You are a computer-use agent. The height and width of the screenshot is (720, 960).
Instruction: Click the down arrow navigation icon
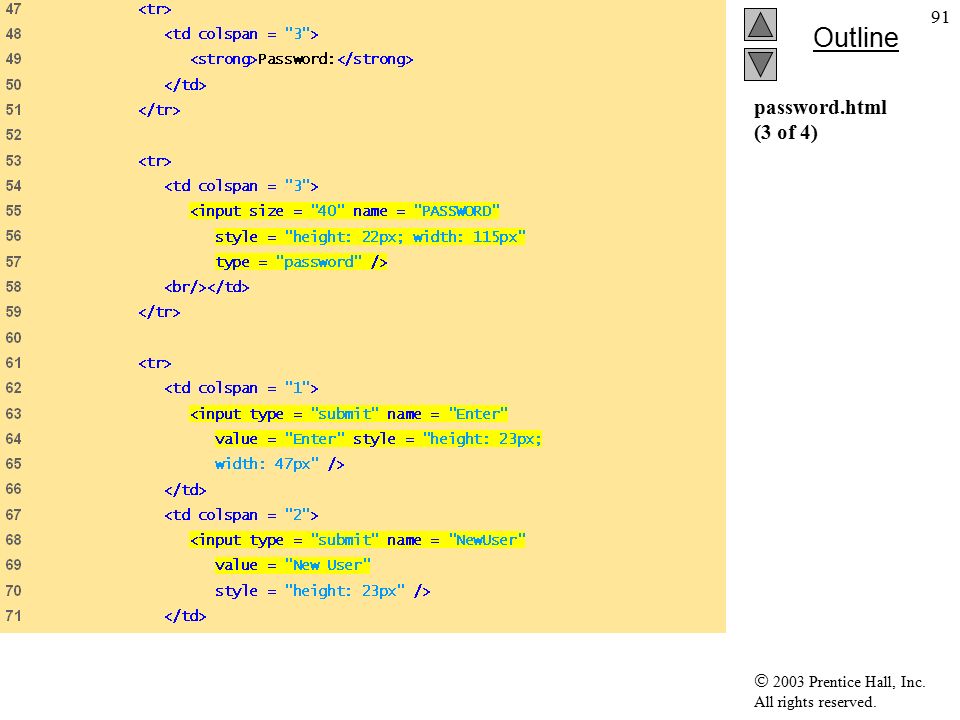[x=760, y=64]
